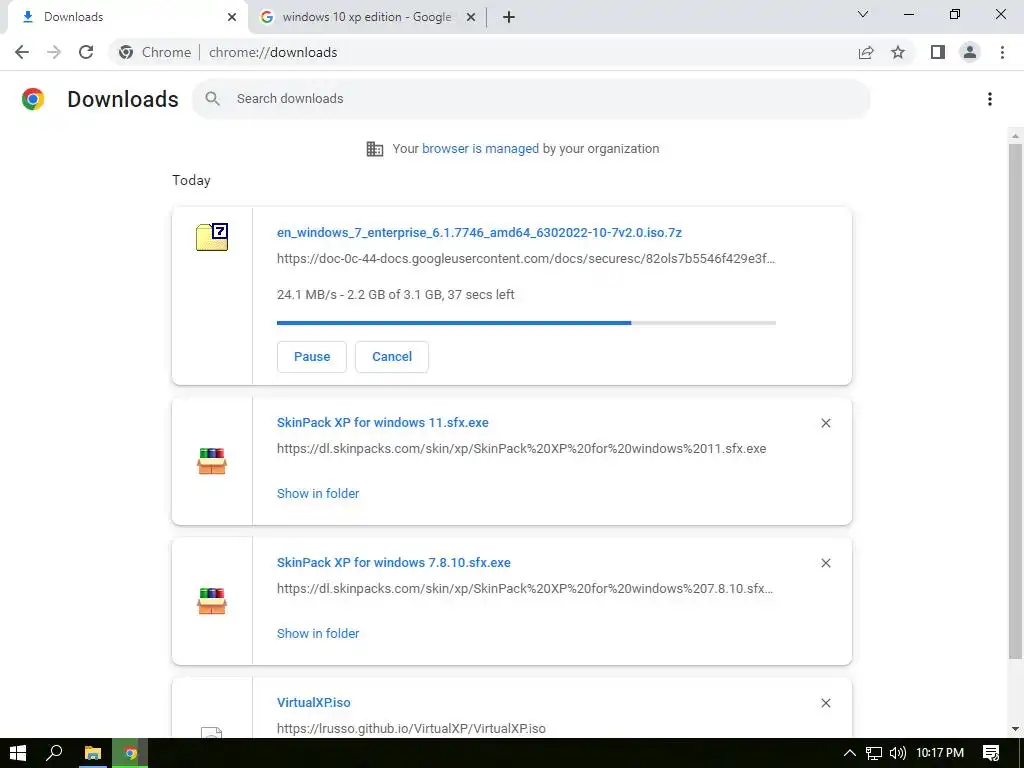Click the scrollbar down arrow
Viewport: 1024px width, 768px height.
(x=1015, y=728)
